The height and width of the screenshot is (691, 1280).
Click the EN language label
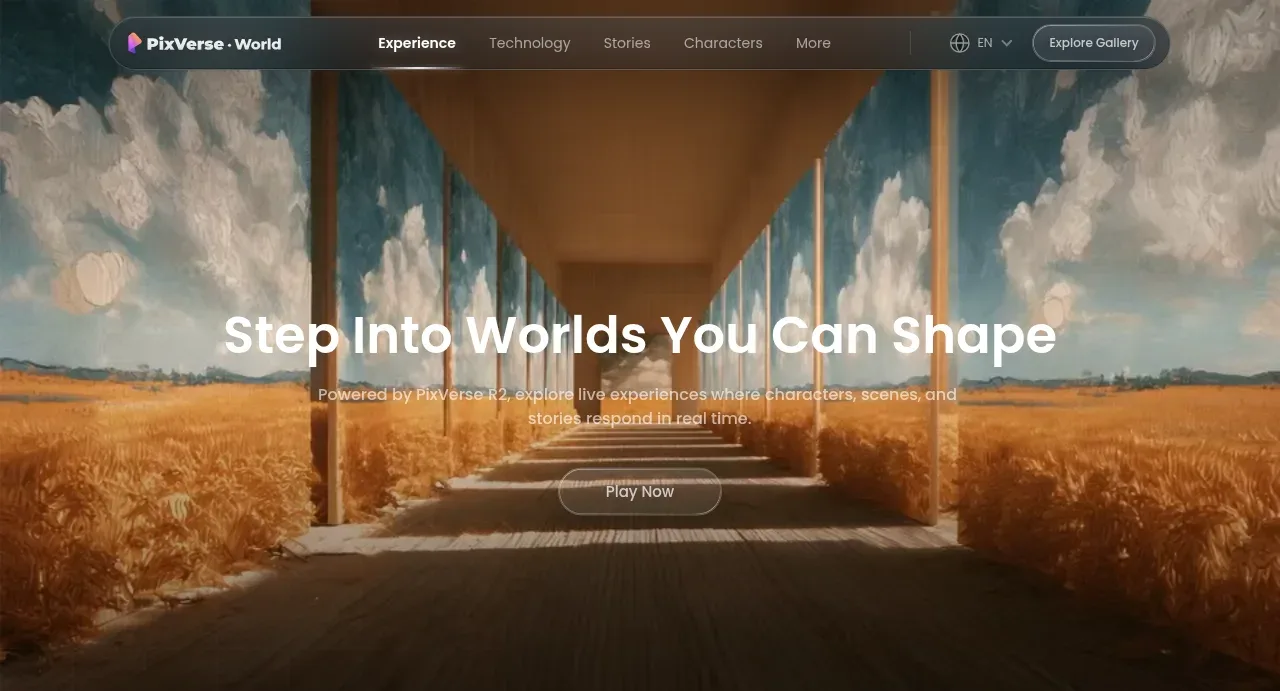coord(985,43)
